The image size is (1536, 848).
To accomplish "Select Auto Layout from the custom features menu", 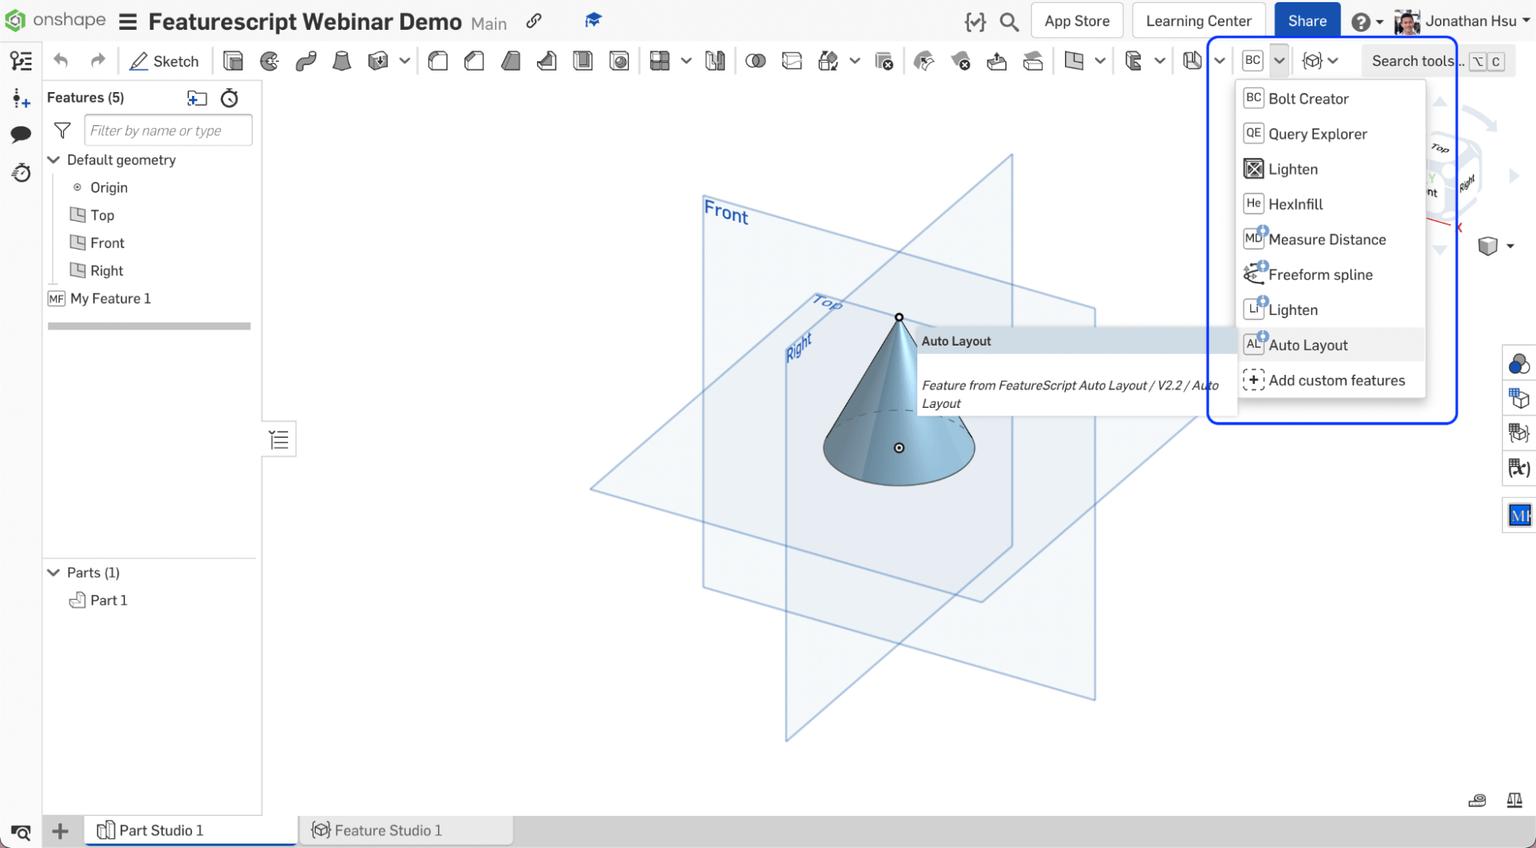I will click(x=1306, y=344).
